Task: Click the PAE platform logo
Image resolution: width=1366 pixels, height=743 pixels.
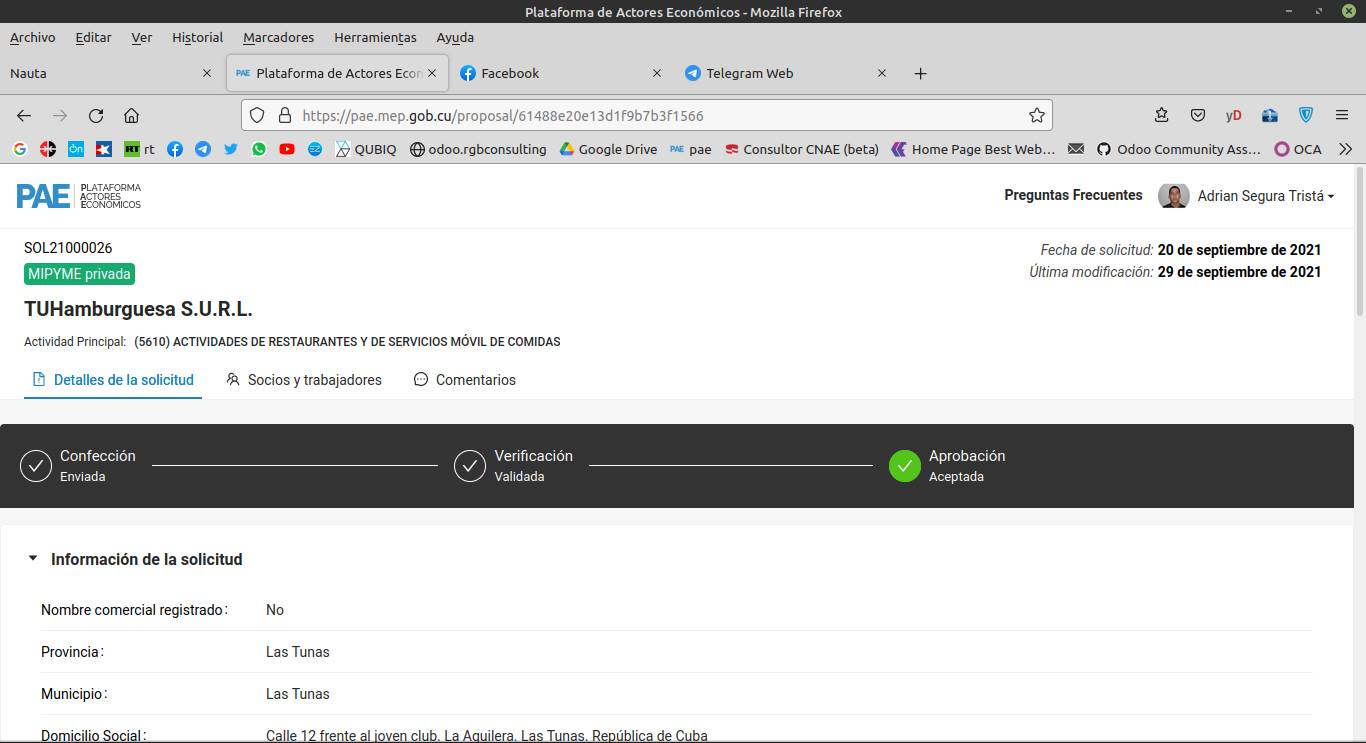Action: click(x=79, y=196)
